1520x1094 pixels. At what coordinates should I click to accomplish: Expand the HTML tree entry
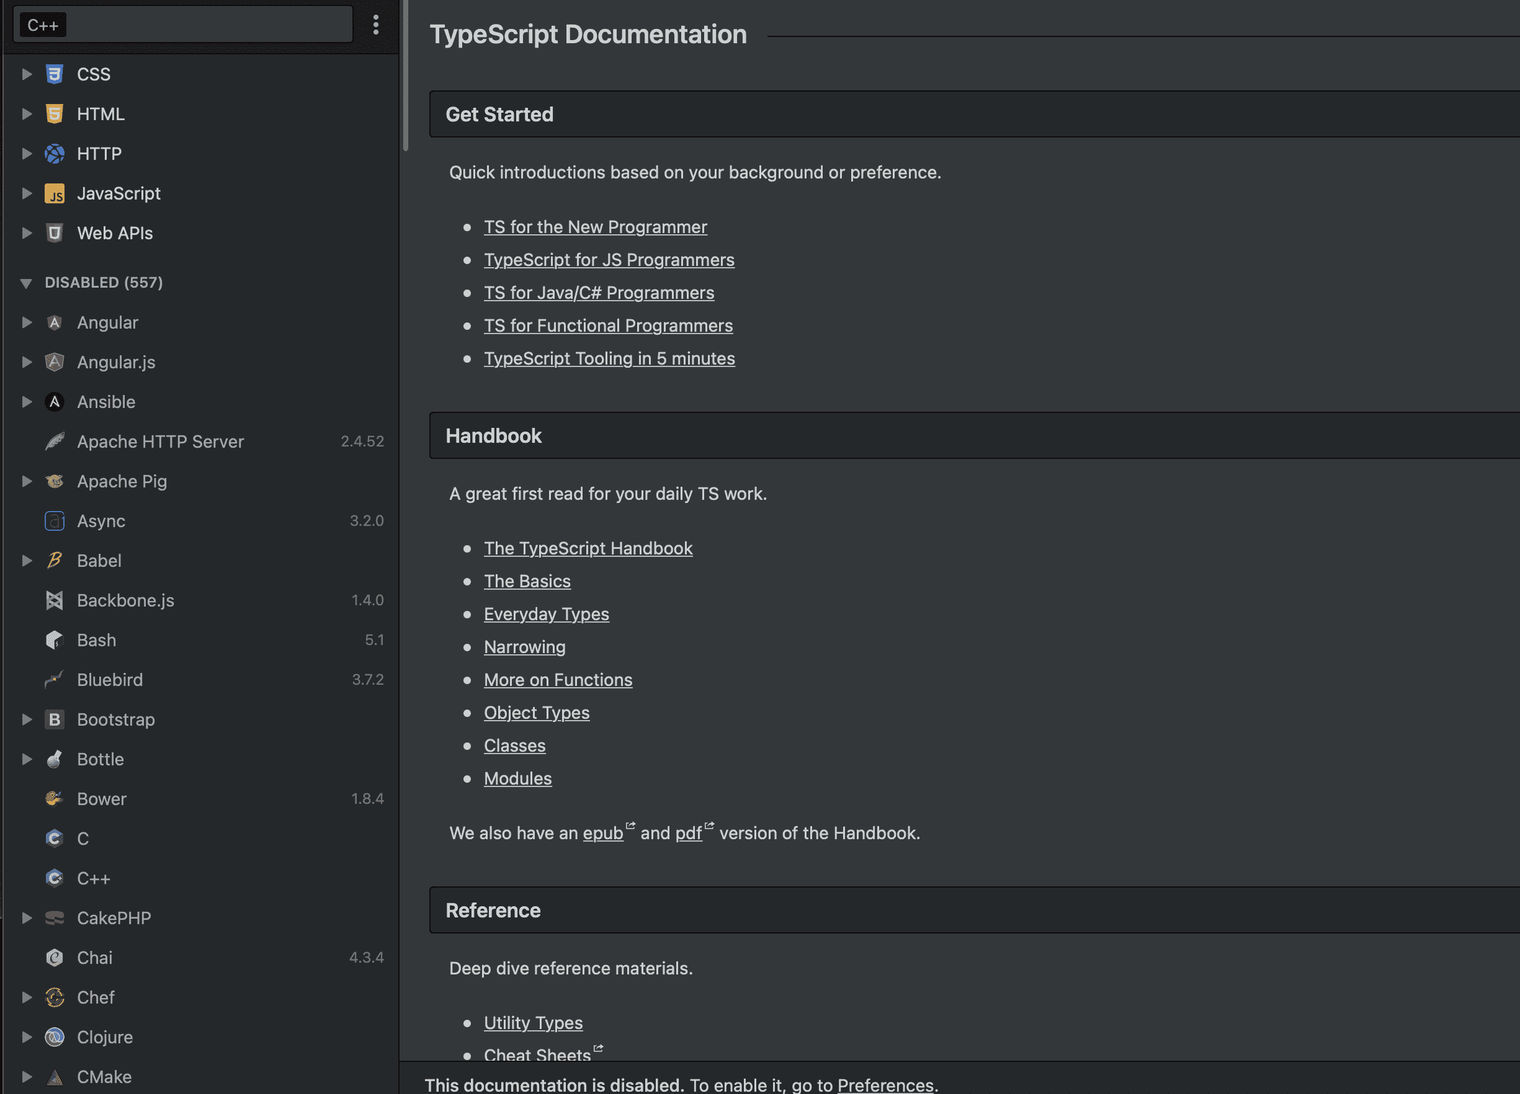(x=27, y=114)
